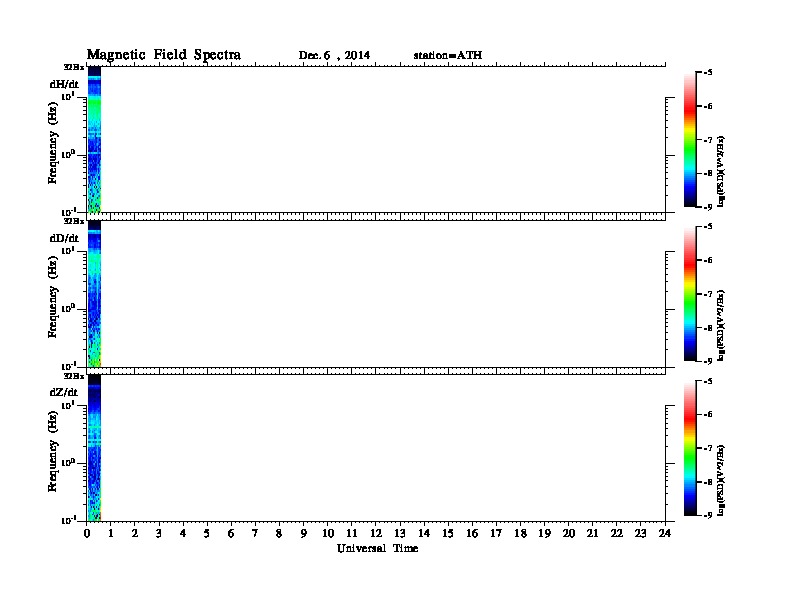The height and width of the screenshot is (612, 792).
Task: Click hour 12 on the time axis
Action: tap(376, 533)
